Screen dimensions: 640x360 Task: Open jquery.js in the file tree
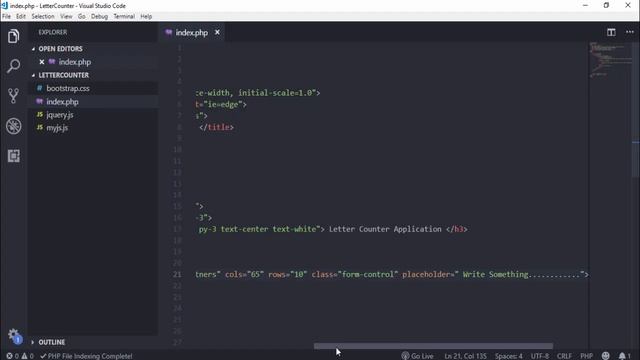(x=60, y=115)
